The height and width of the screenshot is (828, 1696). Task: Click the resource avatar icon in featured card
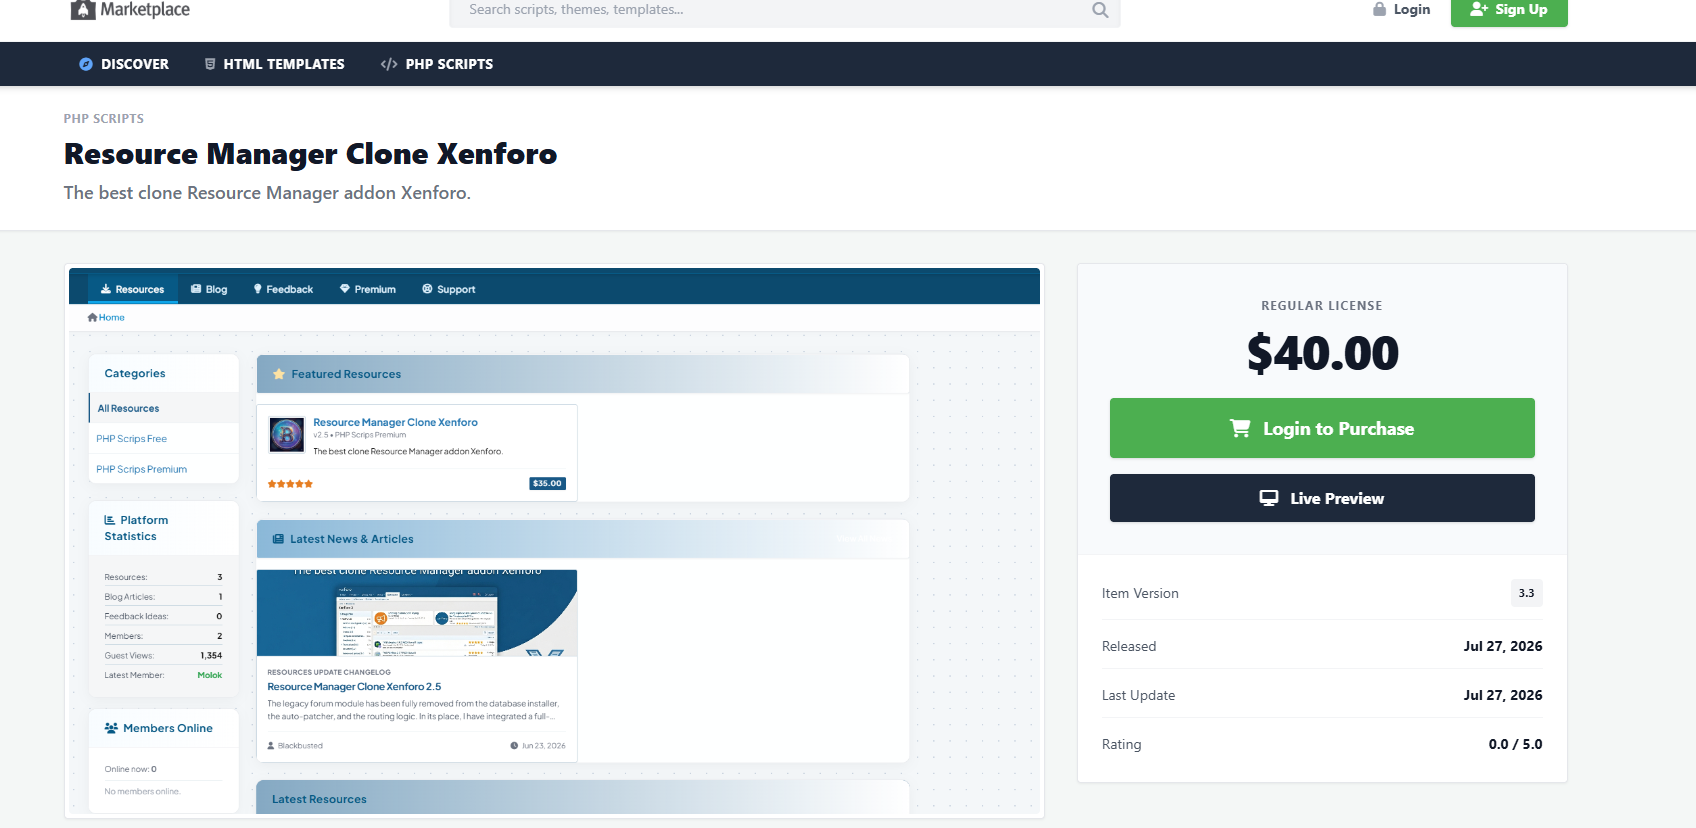point(287,434)
